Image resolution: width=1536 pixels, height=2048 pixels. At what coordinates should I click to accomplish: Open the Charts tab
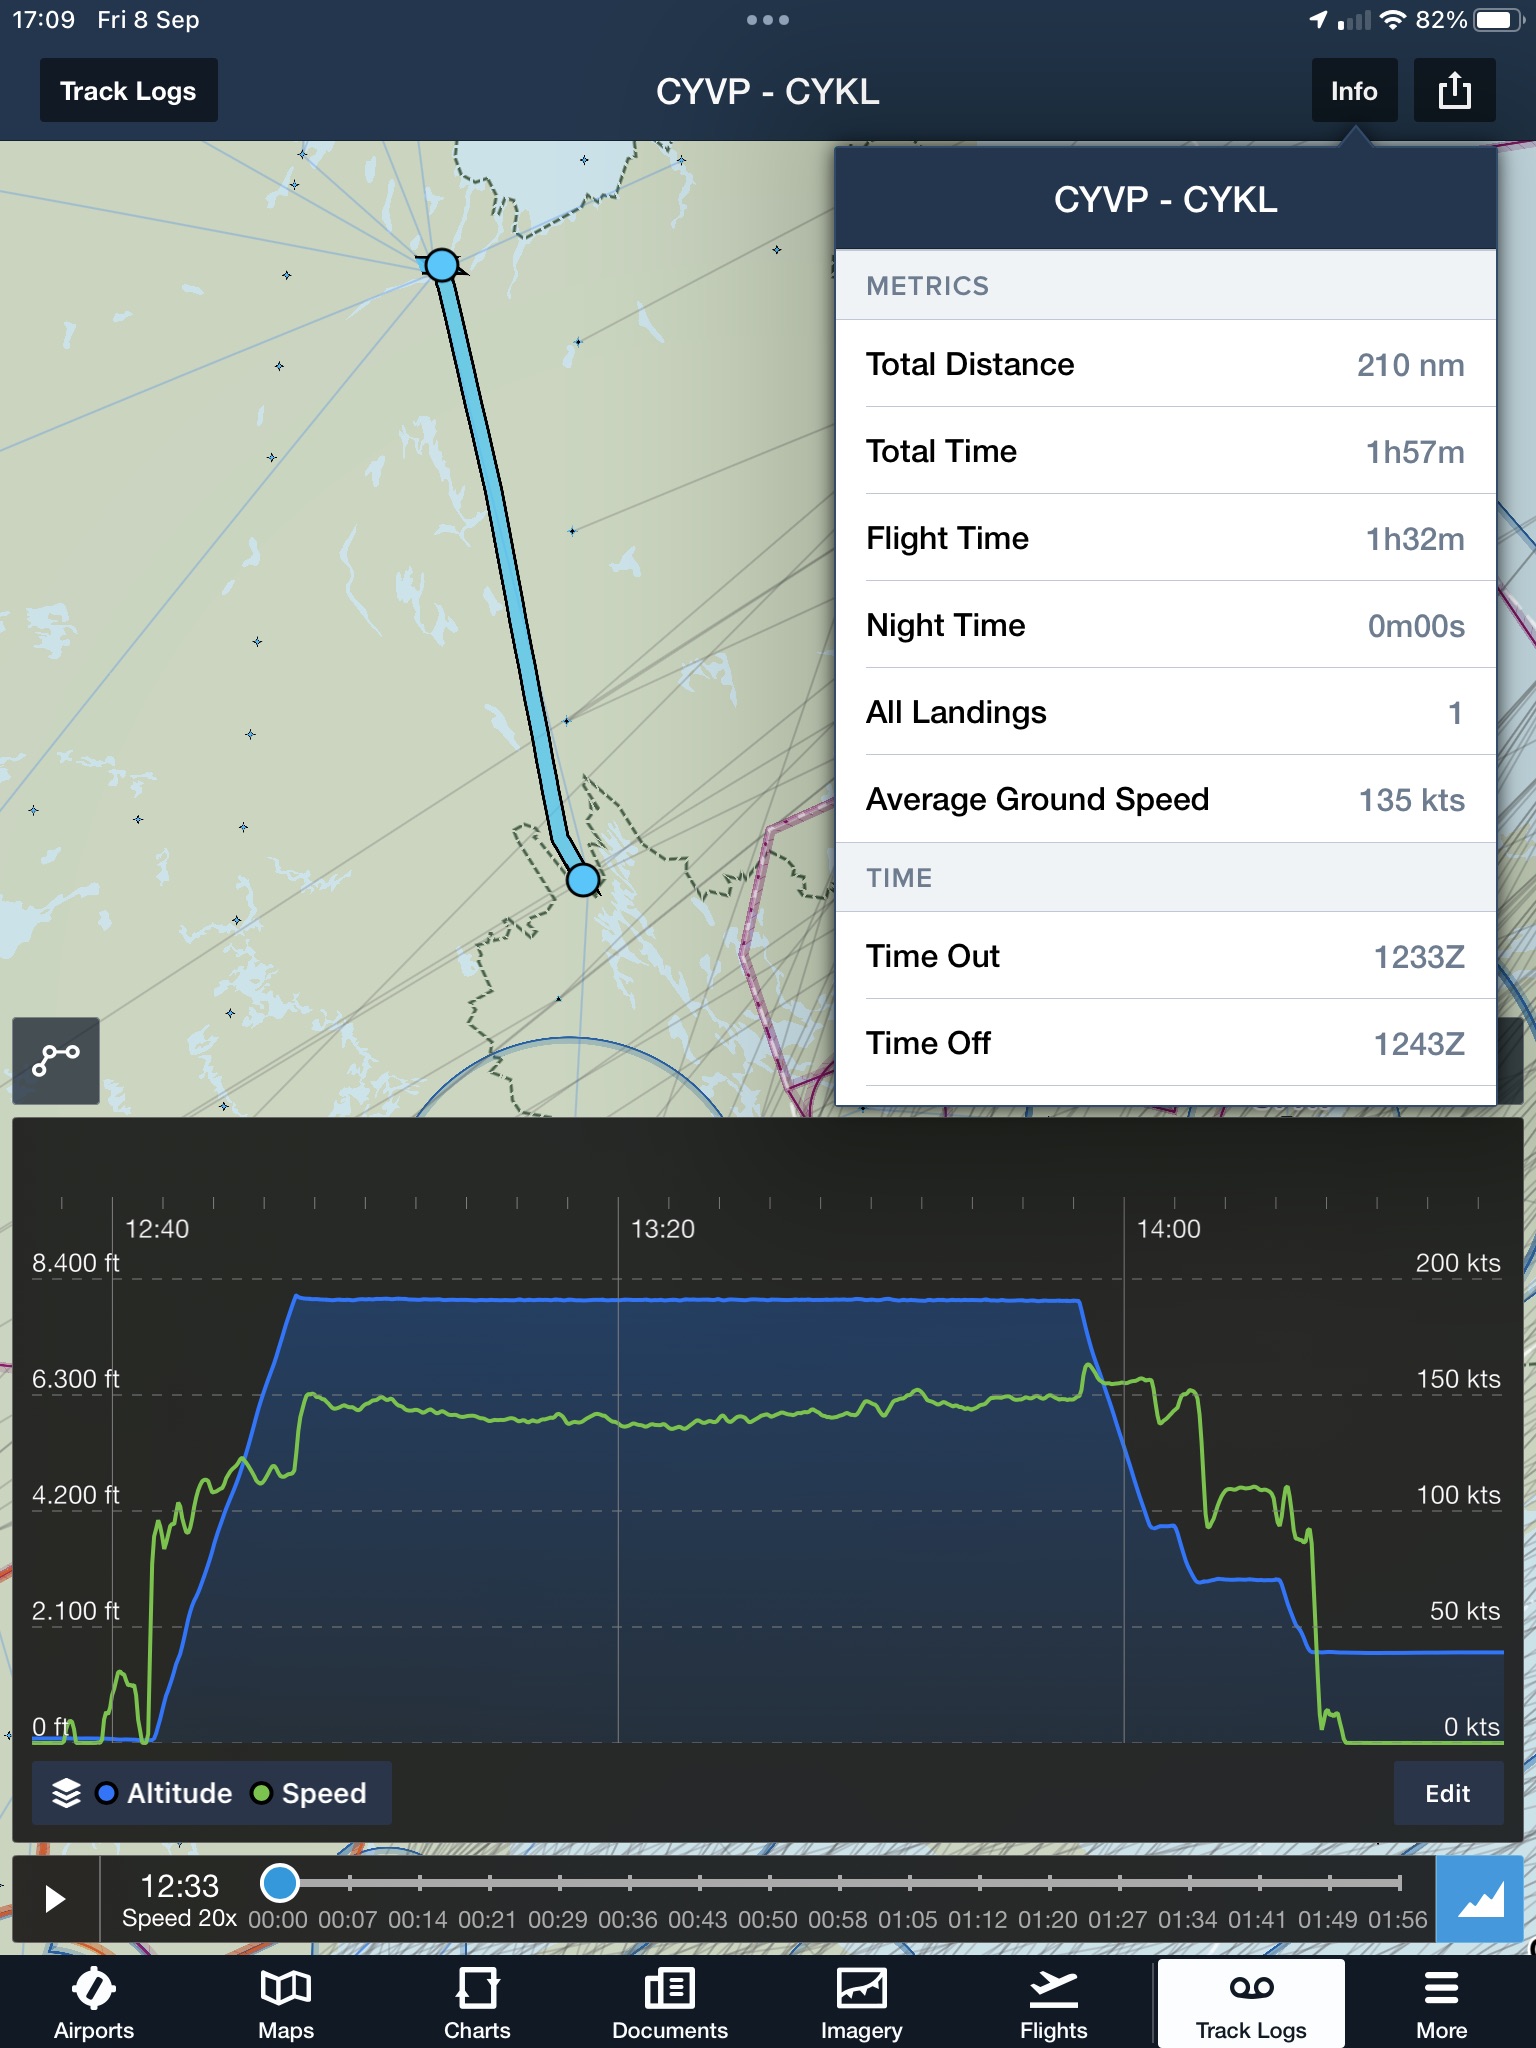(x=477, y=2003)
